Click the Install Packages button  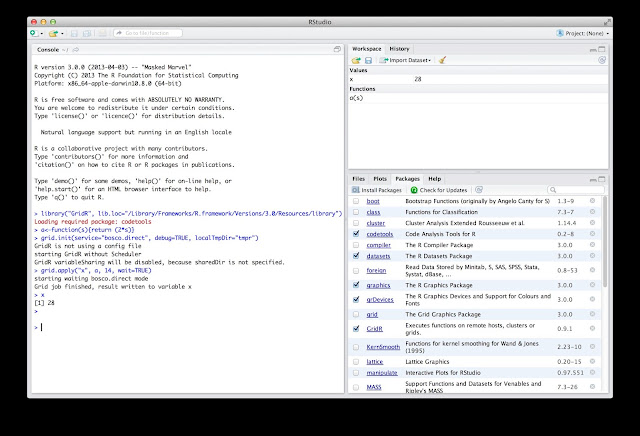tap(377, 190)
